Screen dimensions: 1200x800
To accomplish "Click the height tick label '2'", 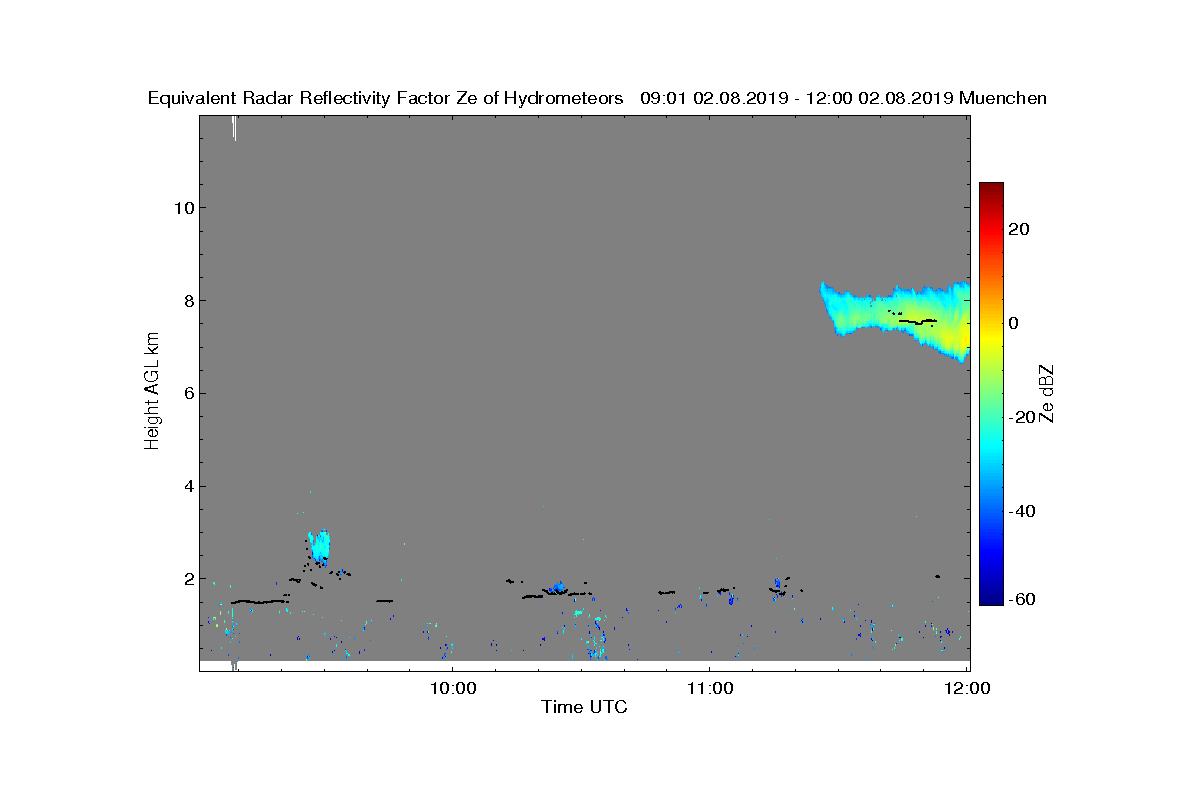I will tap(188, 579).
